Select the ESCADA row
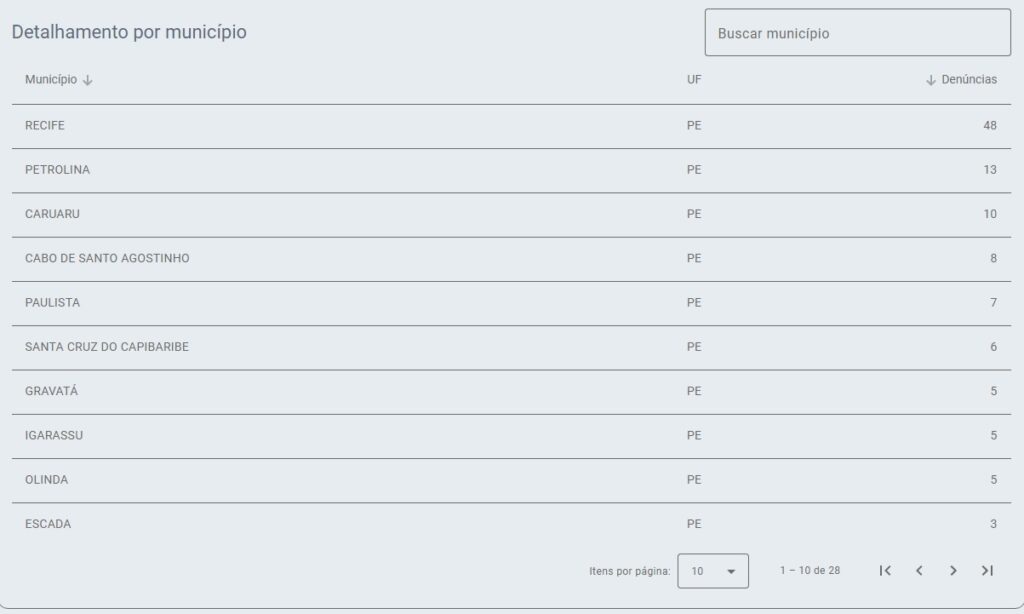 point(511,525)
